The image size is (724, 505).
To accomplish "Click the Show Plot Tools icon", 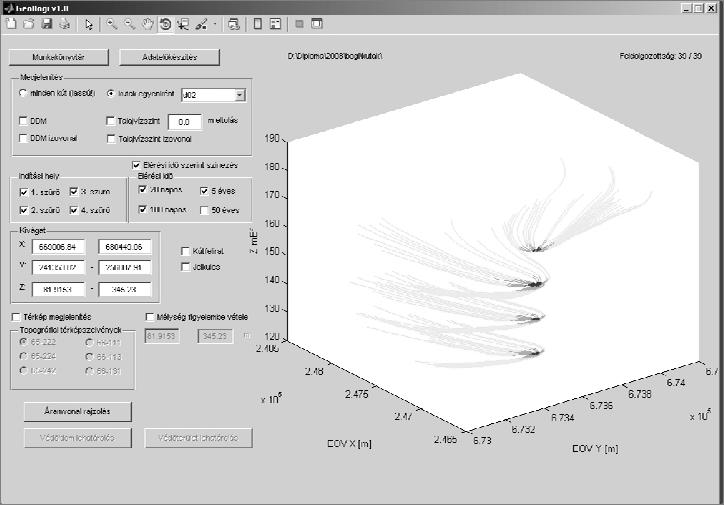I will 317,24.
